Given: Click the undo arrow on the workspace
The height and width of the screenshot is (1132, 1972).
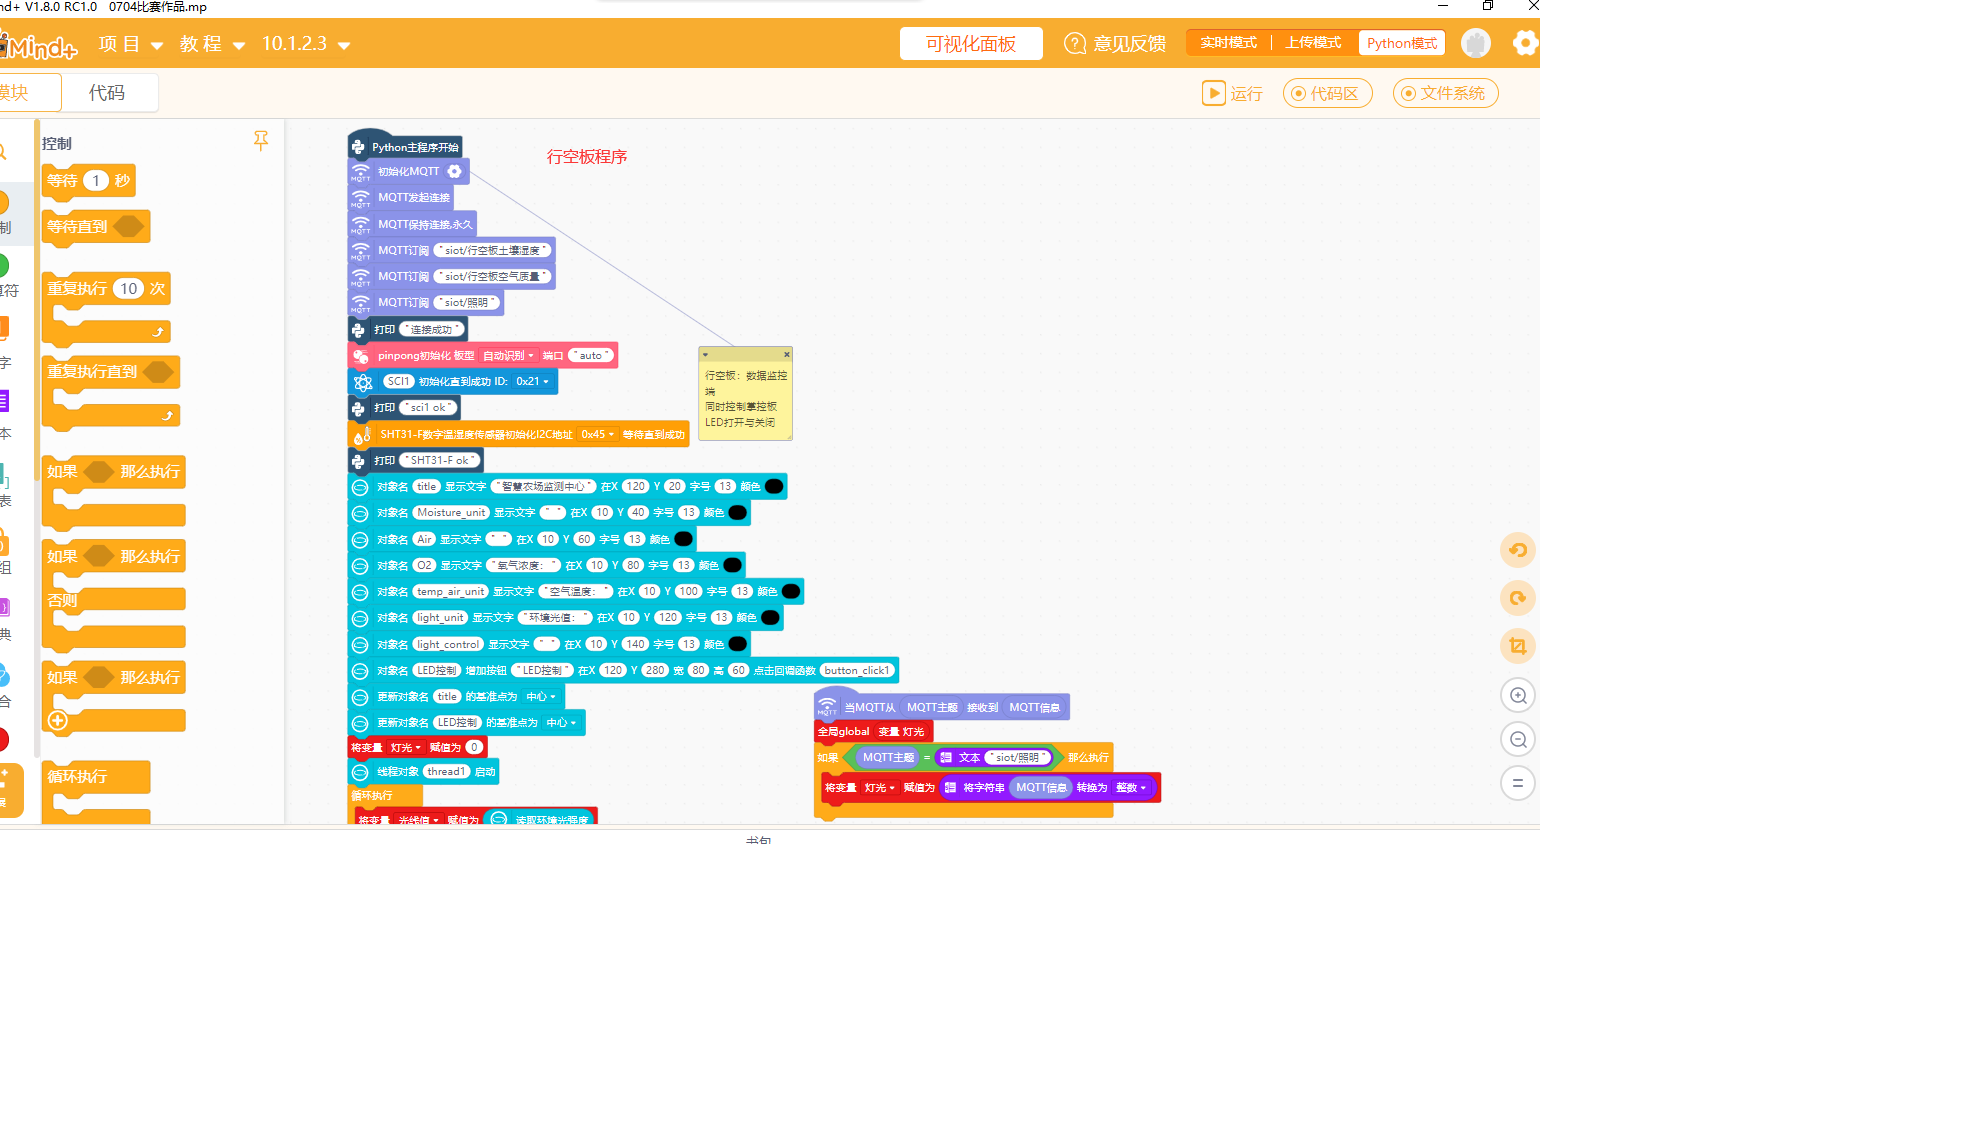Looking at the screenshot, I should (x=1518, y=550).
